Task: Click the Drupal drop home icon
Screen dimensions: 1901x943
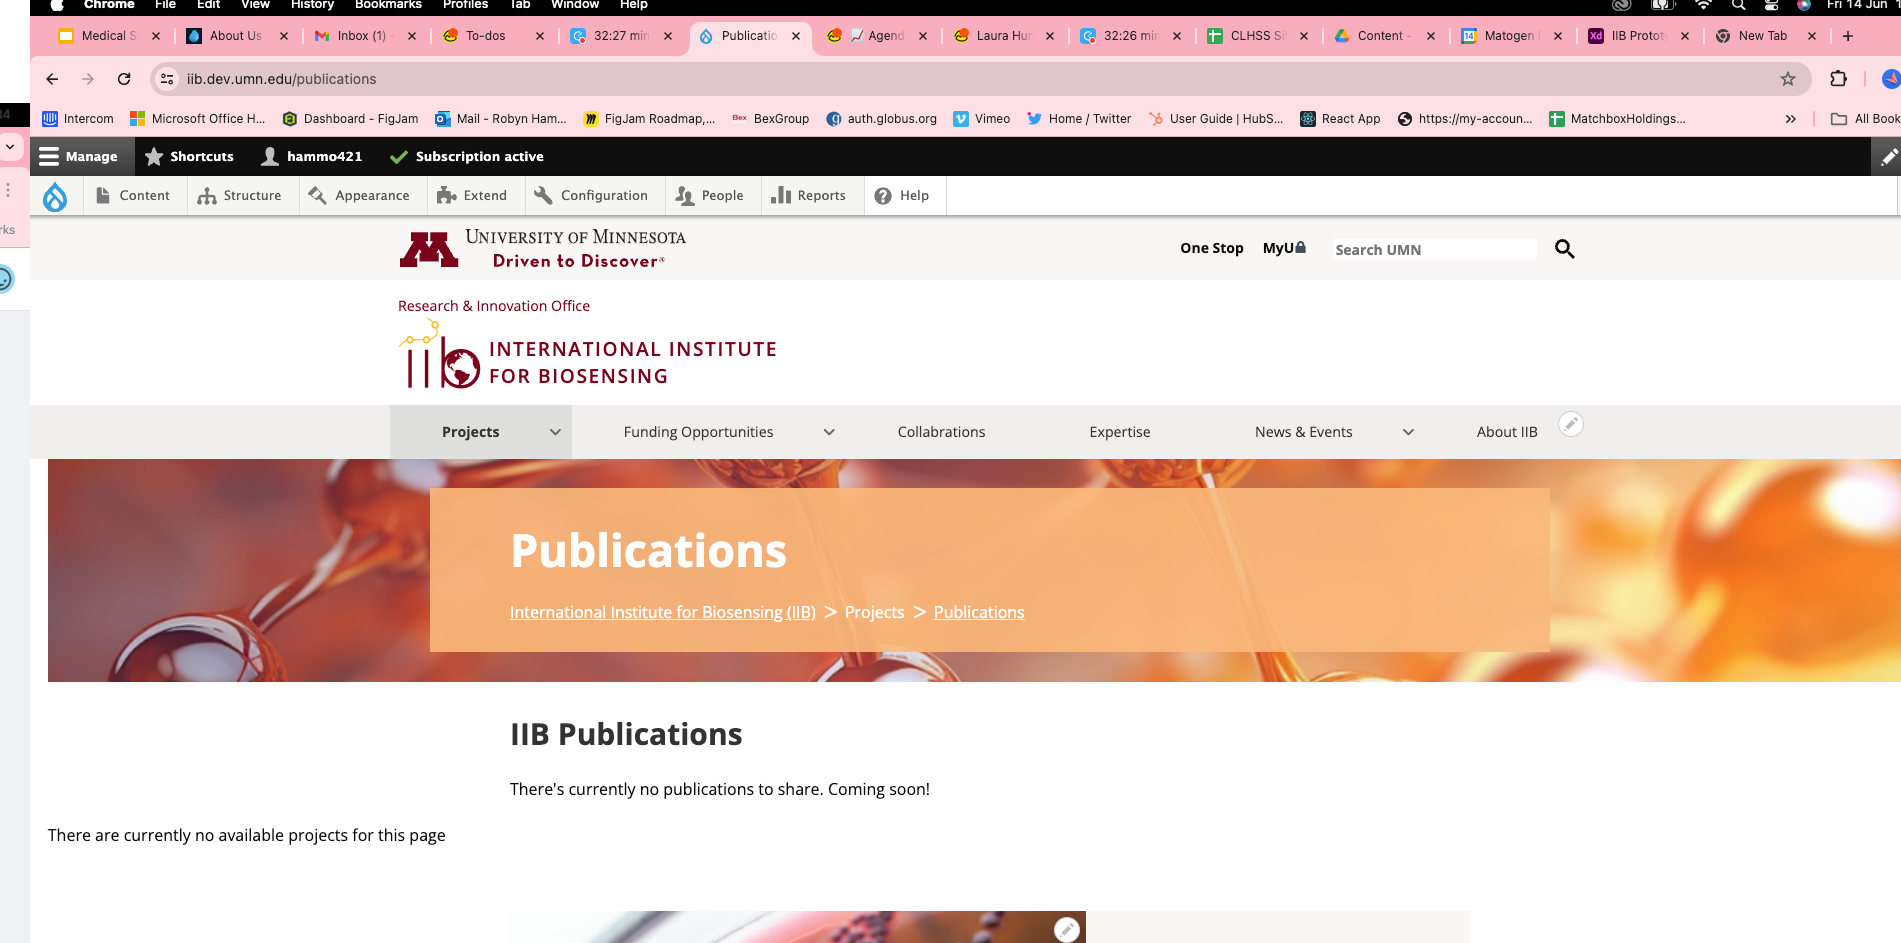Action: pyautogui.click(x=55, y=196)
